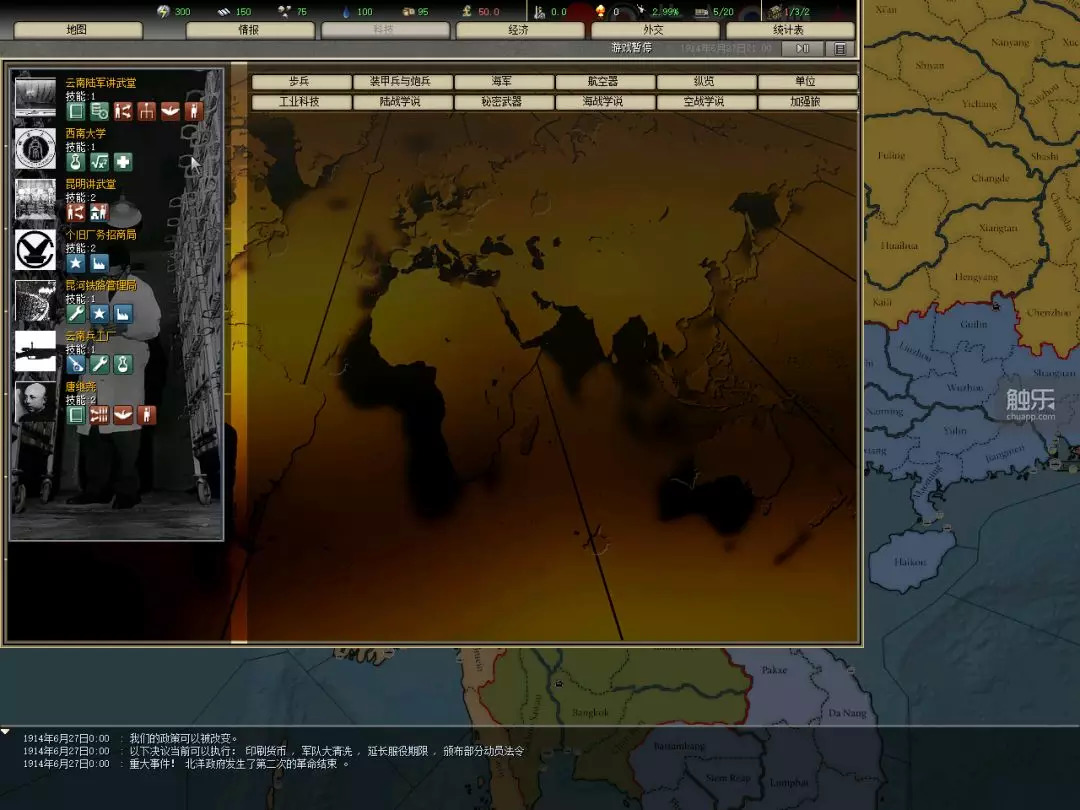The image size is (1080, 810).
Task: Click the wrench skill icon under 昆河铁路管理局
Action: (76, 313)
